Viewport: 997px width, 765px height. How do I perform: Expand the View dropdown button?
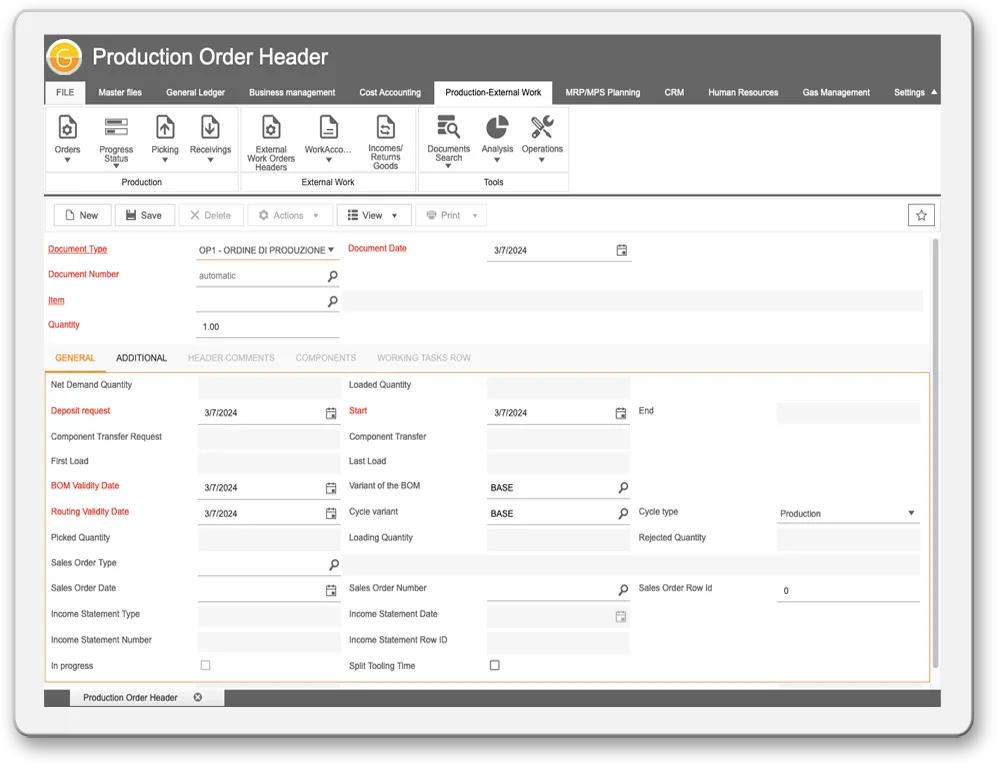(x=373, y=215)
